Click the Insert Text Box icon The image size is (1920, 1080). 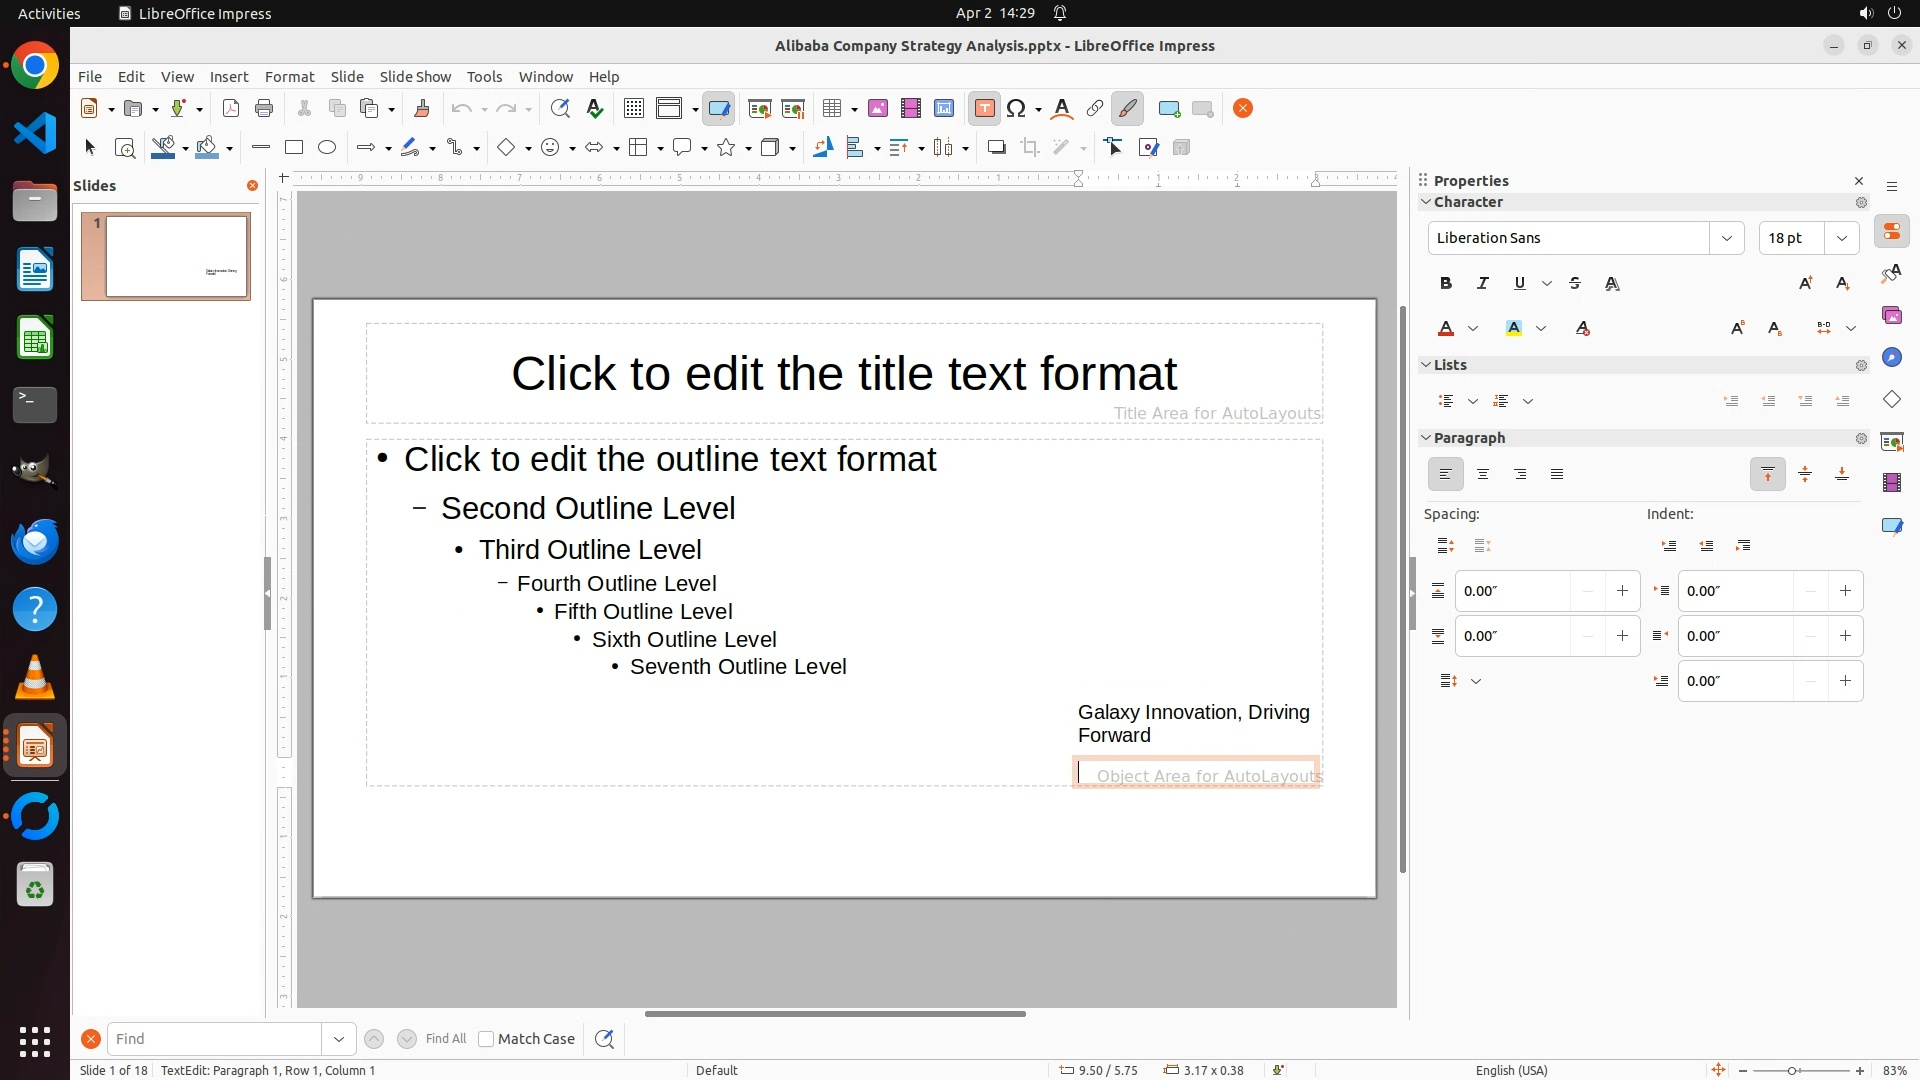(984, 108)
